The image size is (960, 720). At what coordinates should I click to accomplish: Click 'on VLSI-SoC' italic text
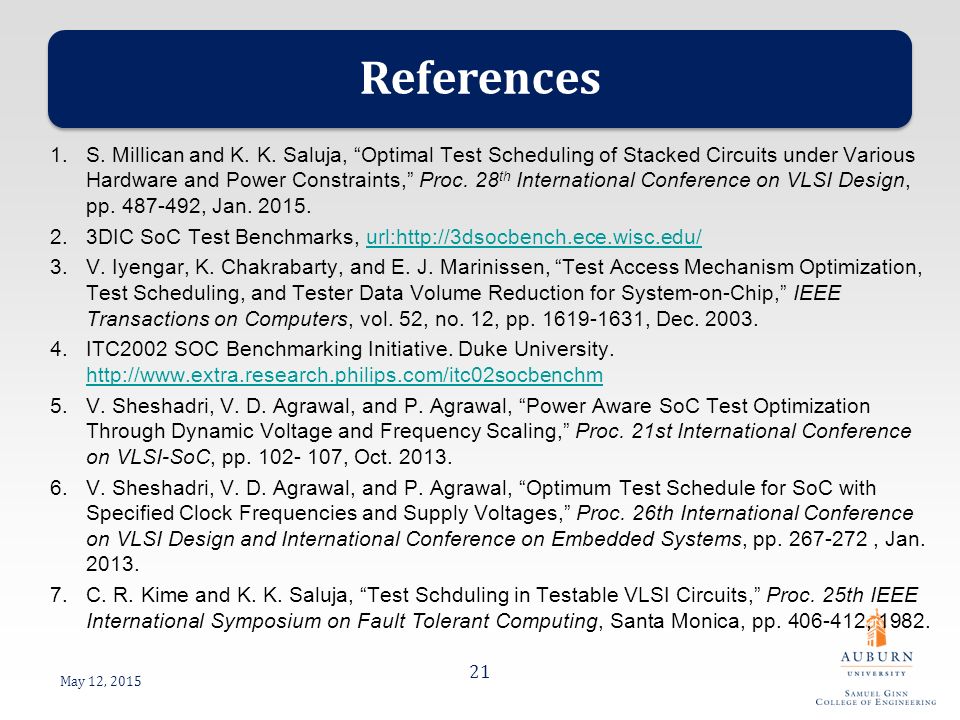coord(149,457)
